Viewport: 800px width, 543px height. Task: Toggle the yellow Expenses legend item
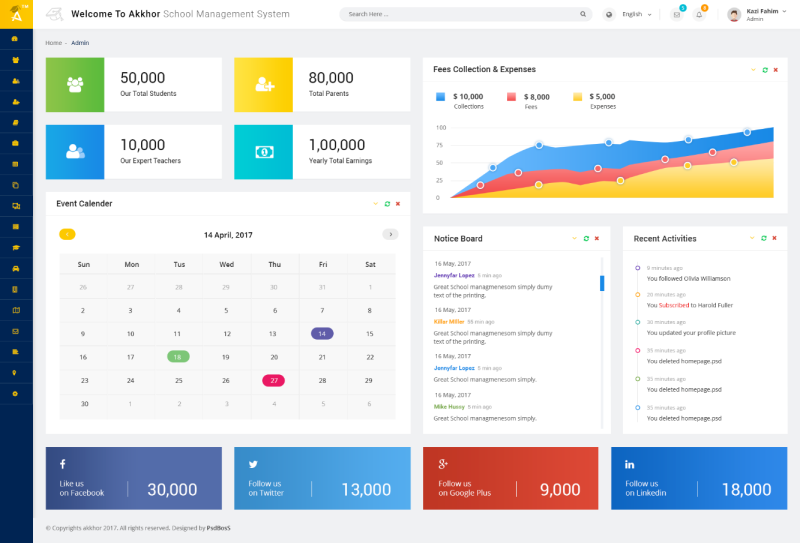pos(578,97)
